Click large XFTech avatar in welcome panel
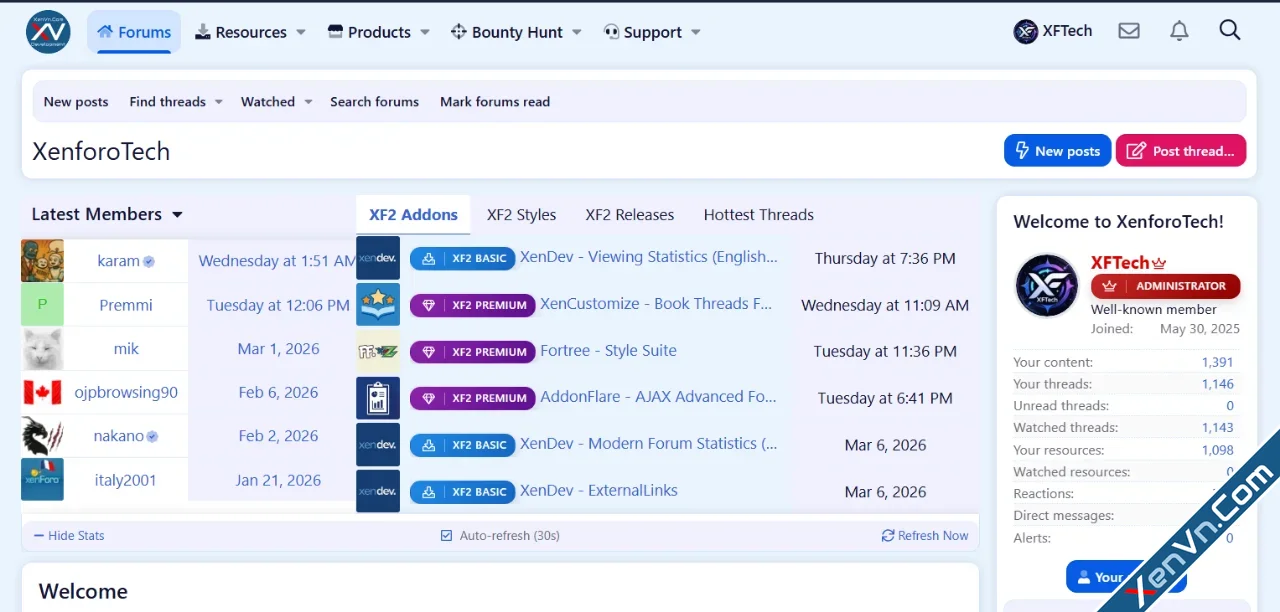 (x=1047, y=285)
